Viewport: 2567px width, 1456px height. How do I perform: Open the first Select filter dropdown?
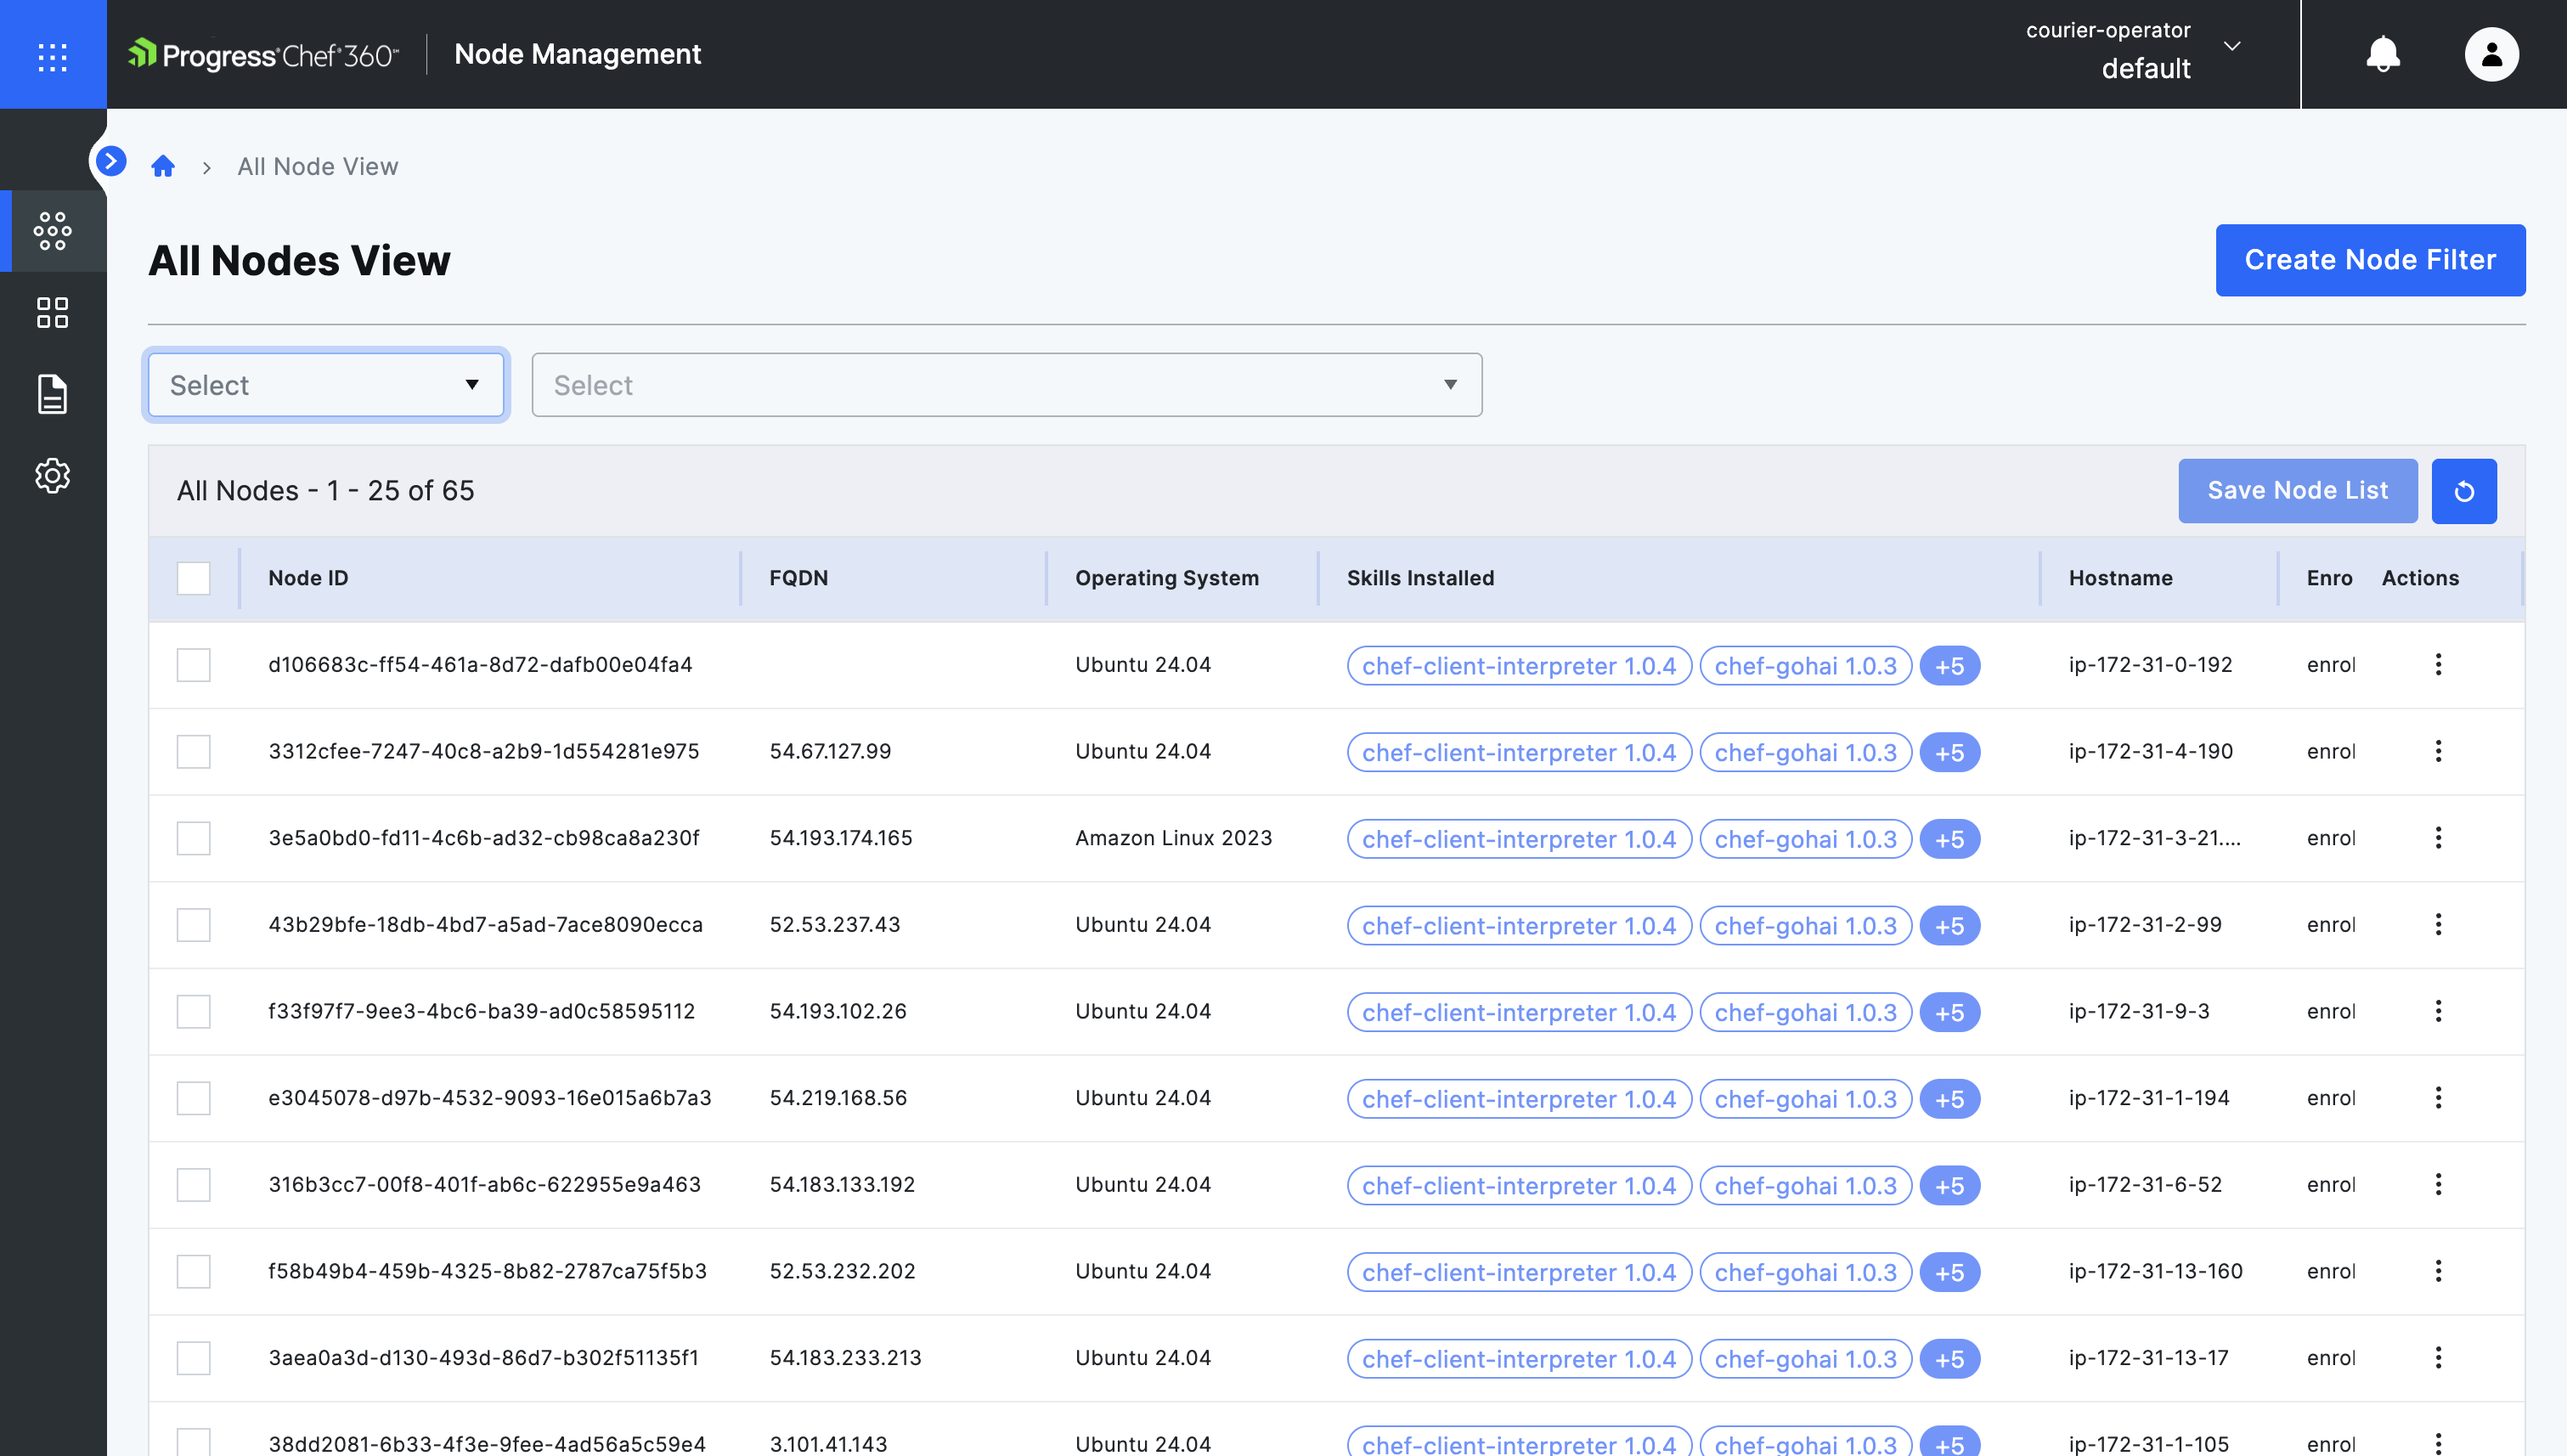pos(326,385)
